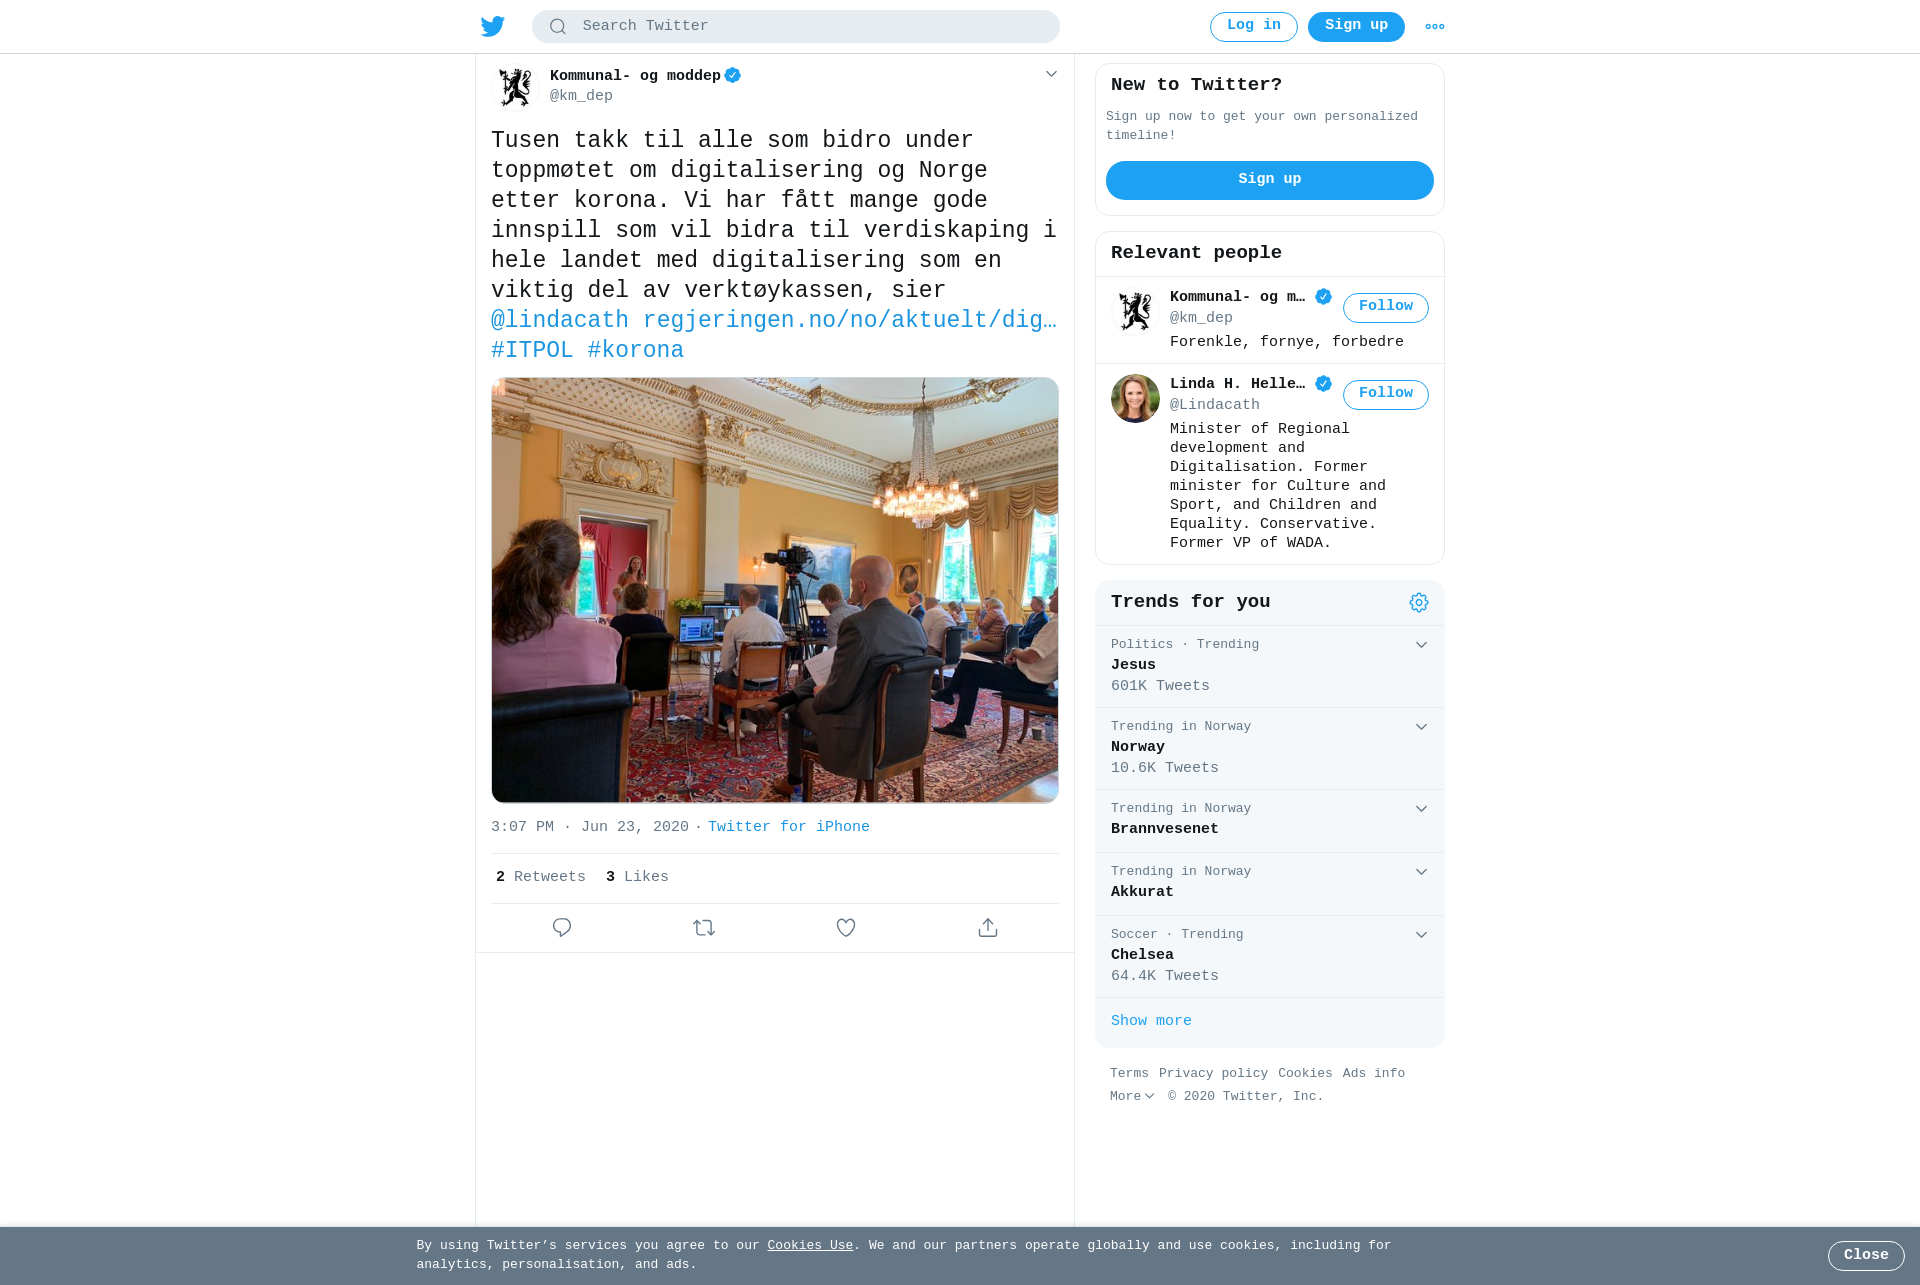
Task: Click the Kommunal- og moddep avatar in tweet
Action: [516, 87]
